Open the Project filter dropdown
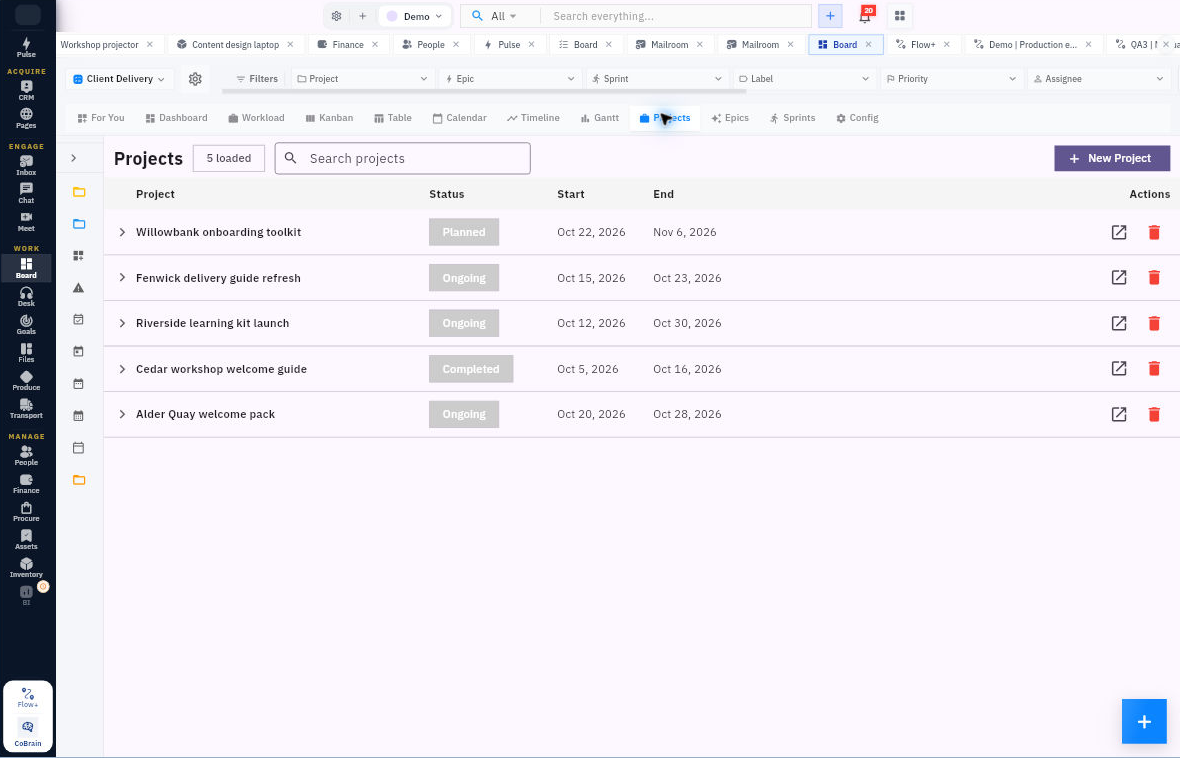 [x=362, y=78]
